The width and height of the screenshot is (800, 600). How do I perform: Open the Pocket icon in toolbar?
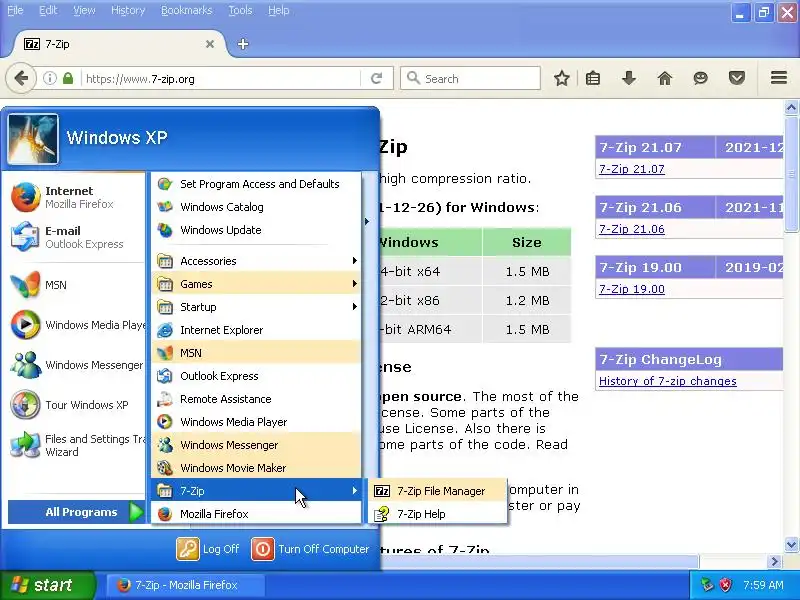click(x=737, y=79)
